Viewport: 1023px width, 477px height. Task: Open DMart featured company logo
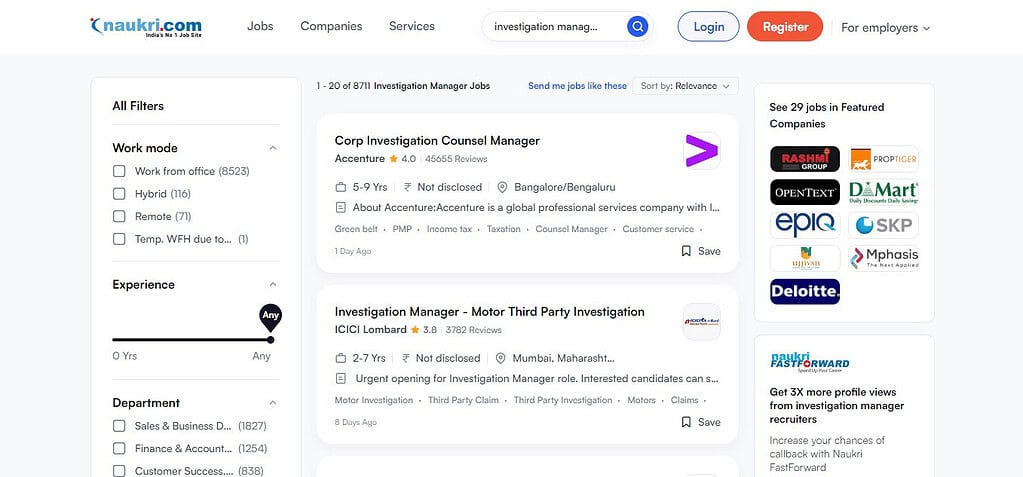[x=883, y=192]
